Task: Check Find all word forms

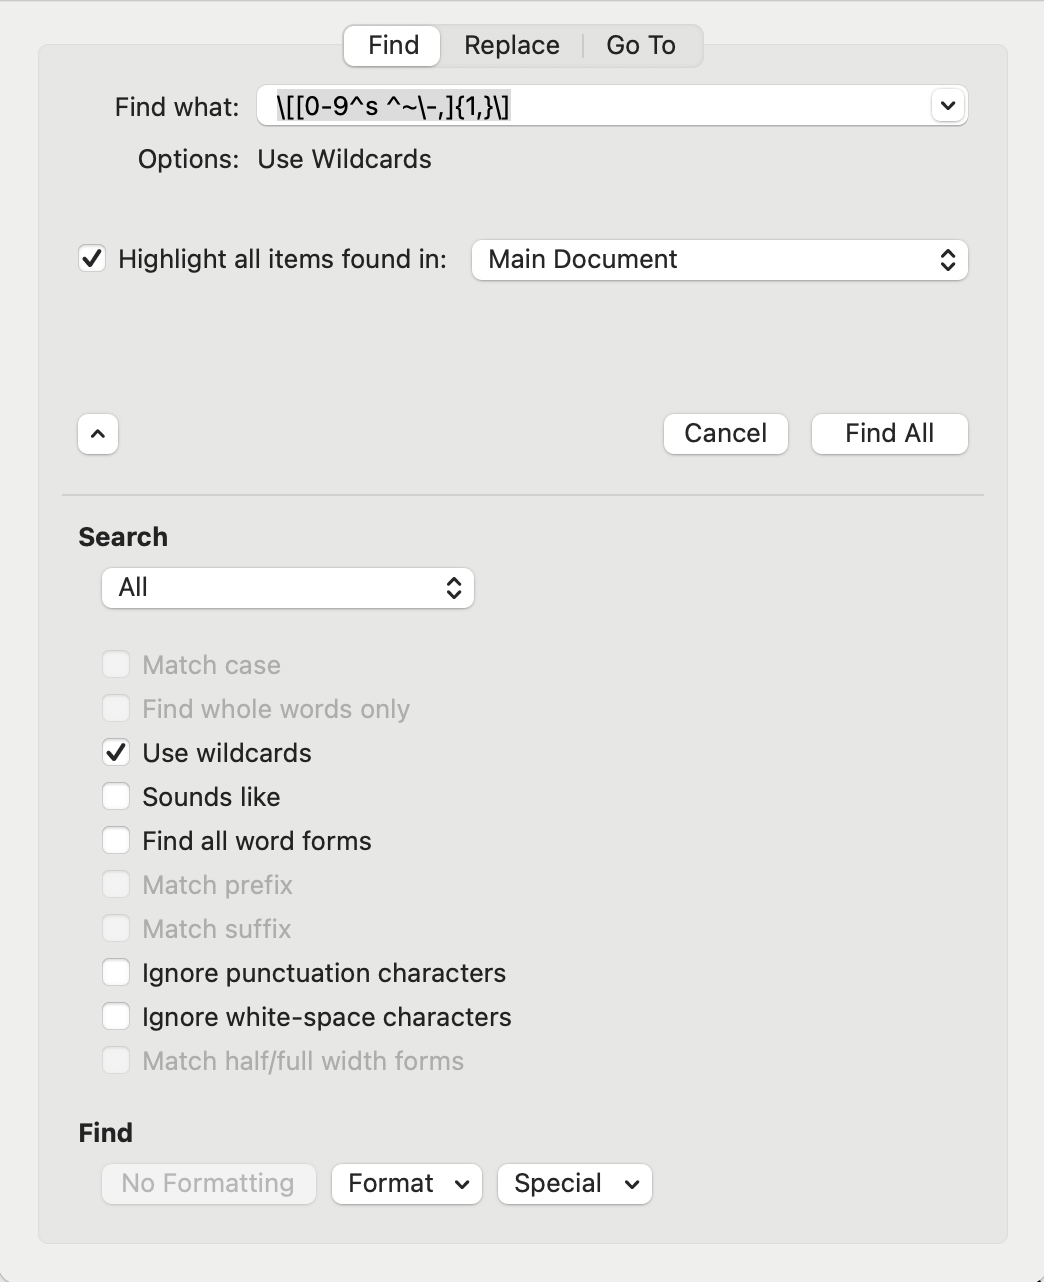Action: (116, 840)
